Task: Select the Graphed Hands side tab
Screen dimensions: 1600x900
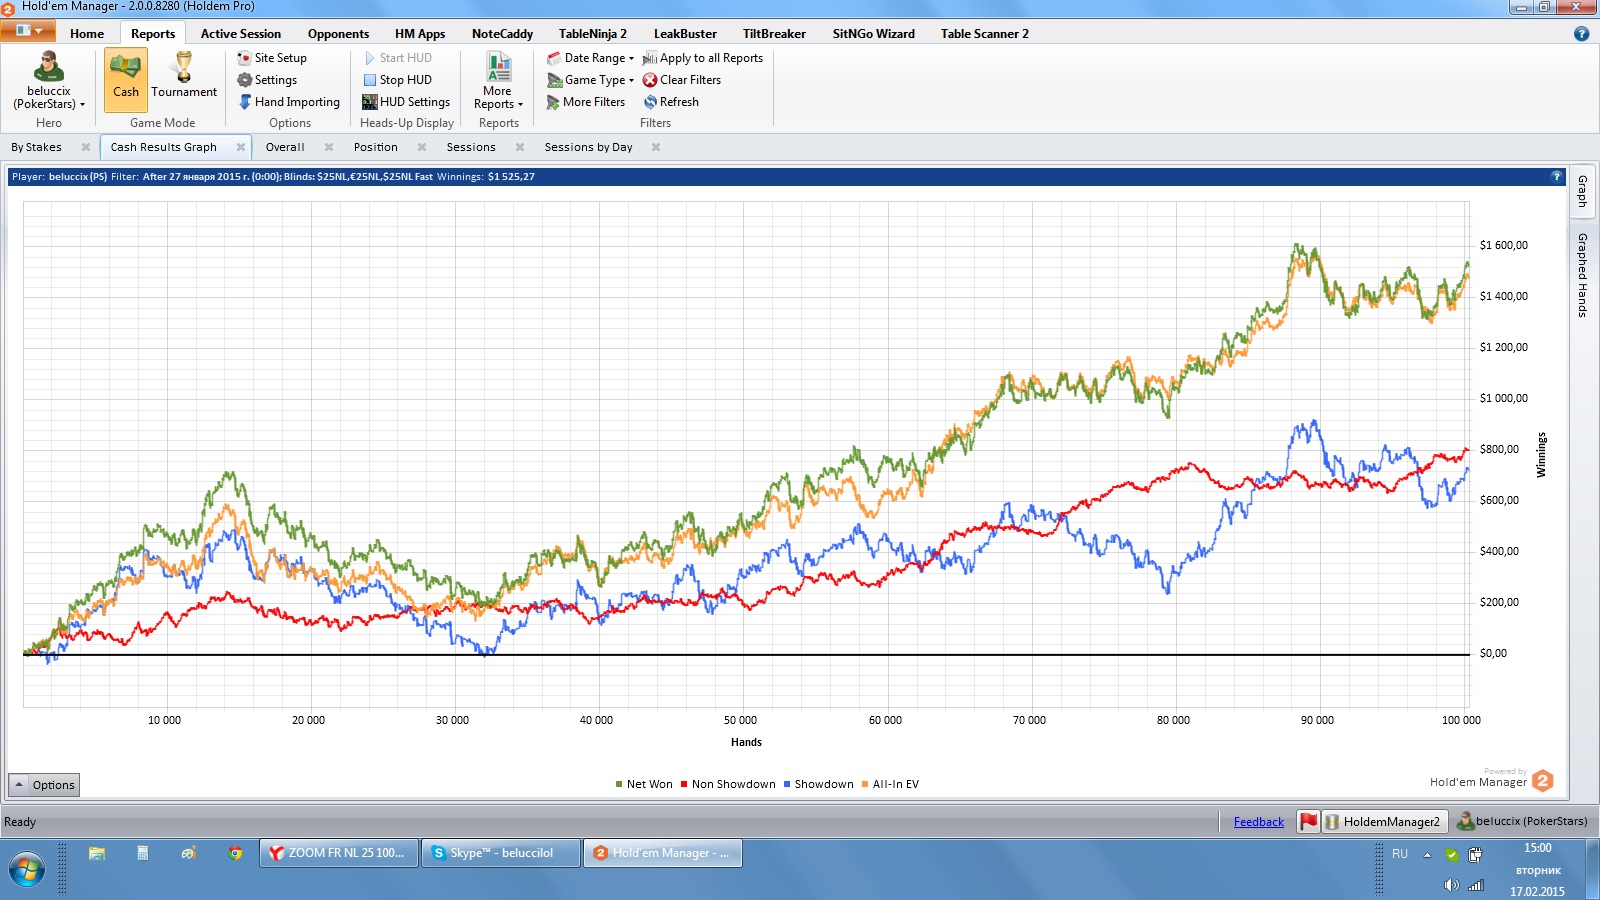Action: (x=1582, y=275)
